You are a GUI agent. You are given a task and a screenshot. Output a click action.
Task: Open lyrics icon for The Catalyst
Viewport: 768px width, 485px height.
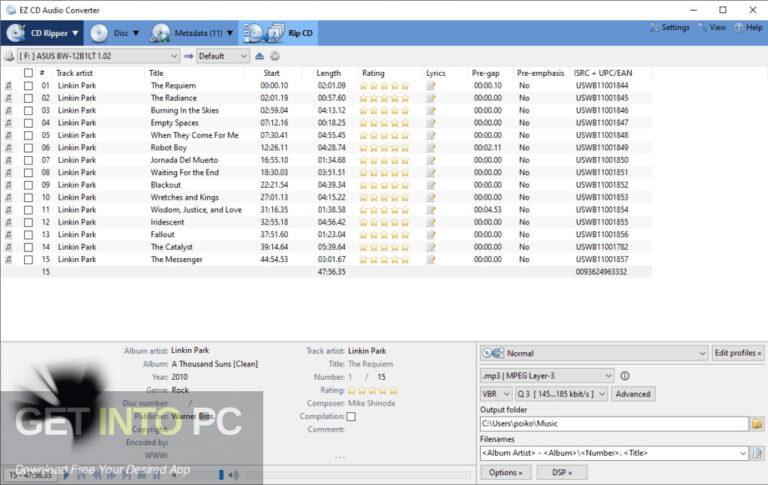[x=431, y=247]
